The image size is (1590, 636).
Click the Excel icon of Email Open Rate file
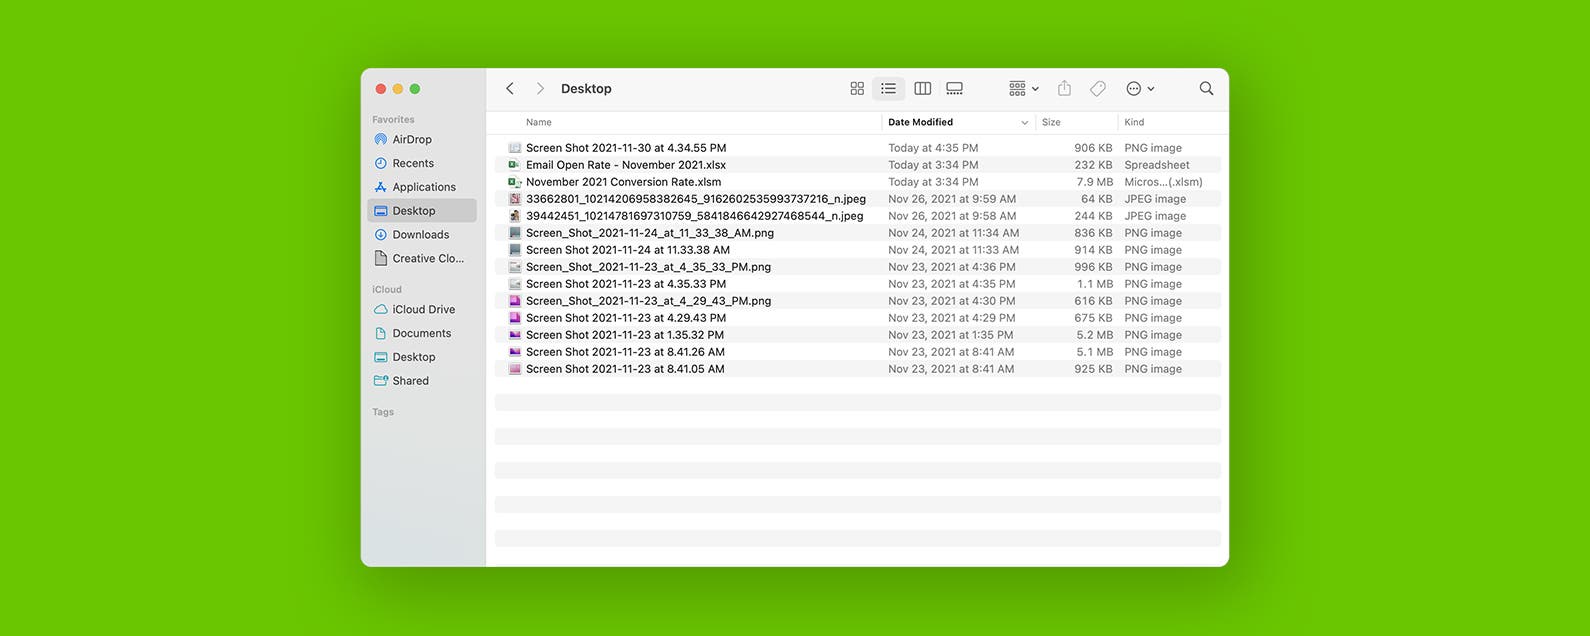(514, 165)
